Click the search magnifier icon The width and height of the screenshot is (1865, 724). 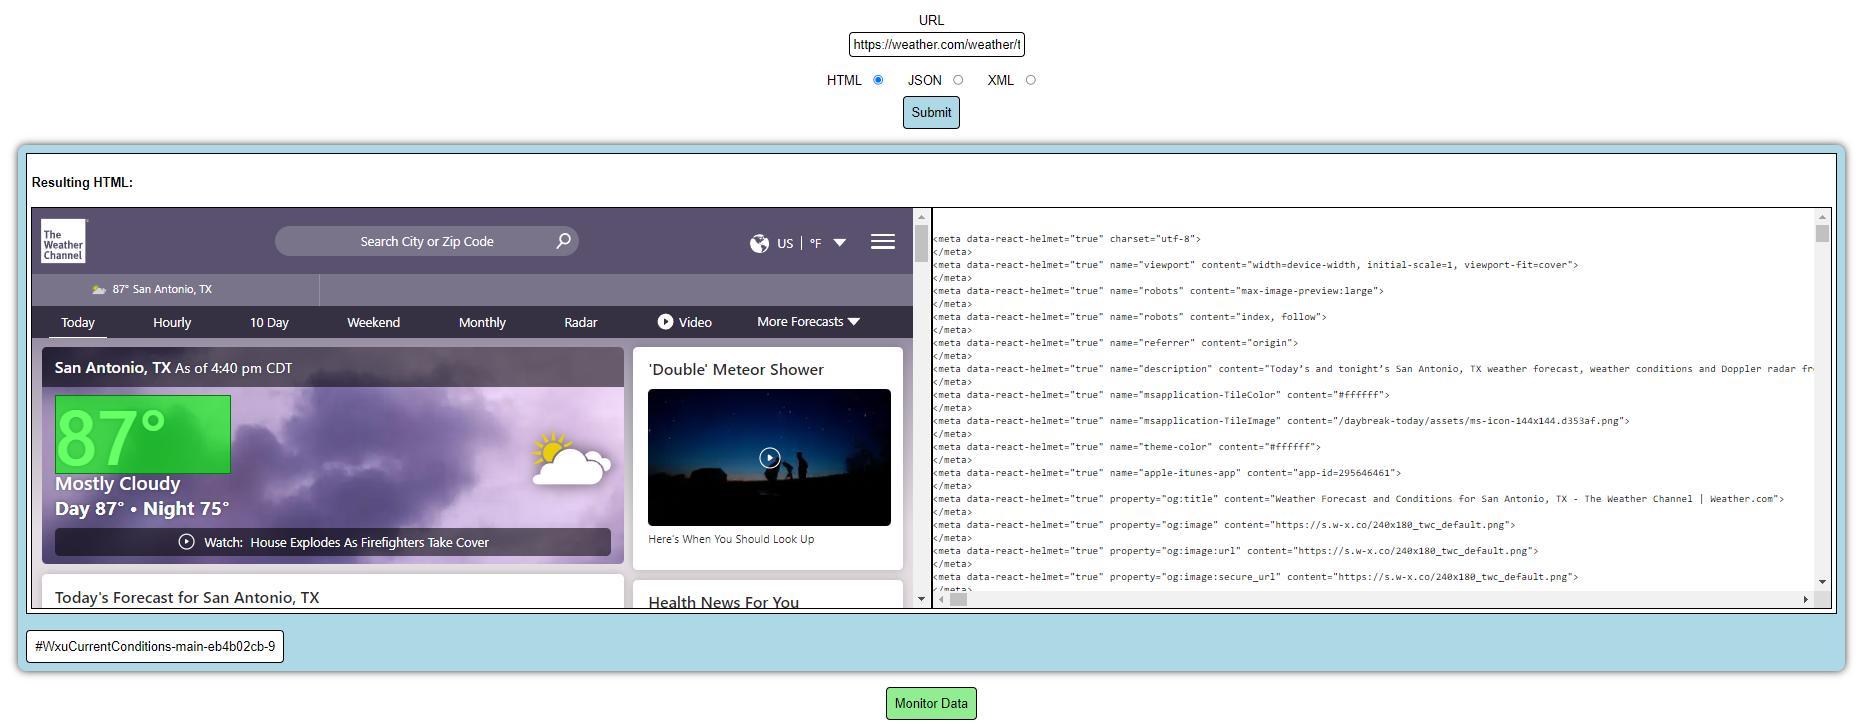point(564,241)
